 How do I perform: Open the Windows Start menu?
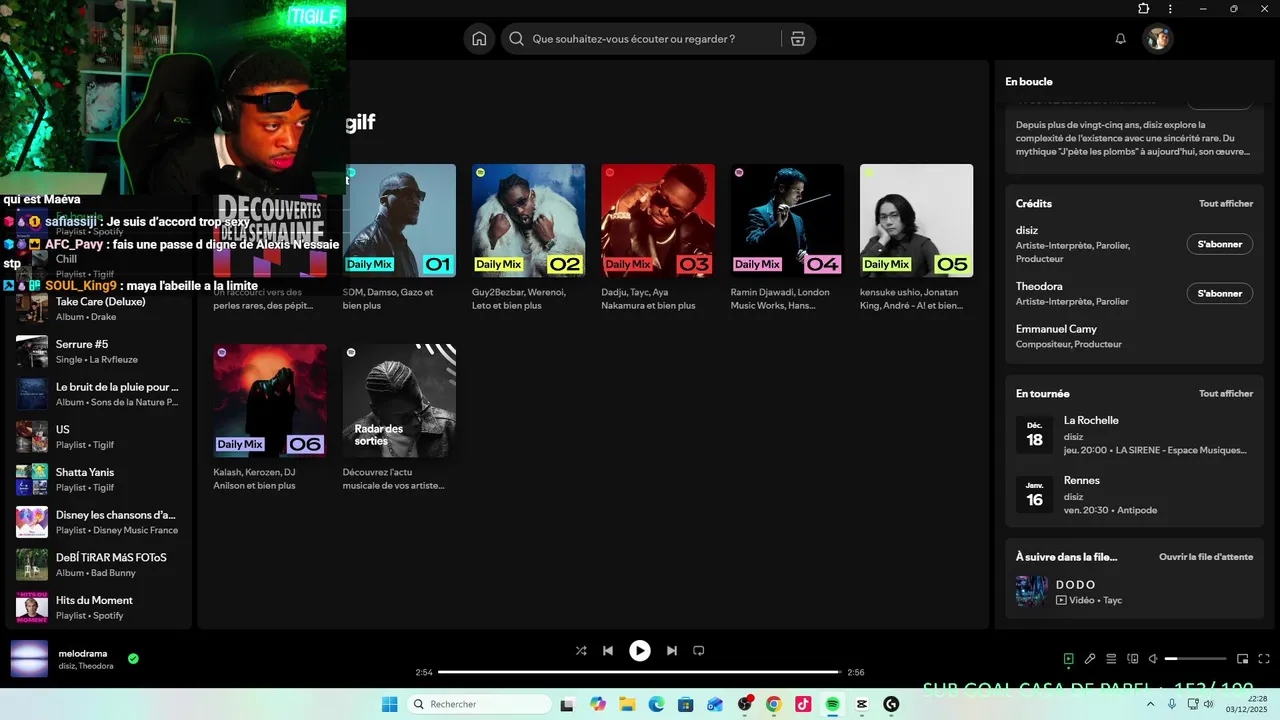(x=389, y=704)
